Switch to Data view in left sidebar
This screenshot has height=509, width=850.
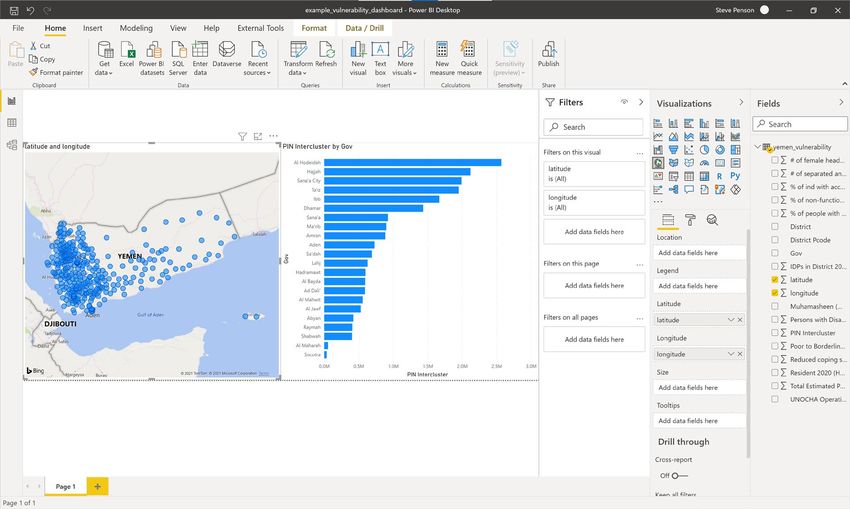pos(11,123)
